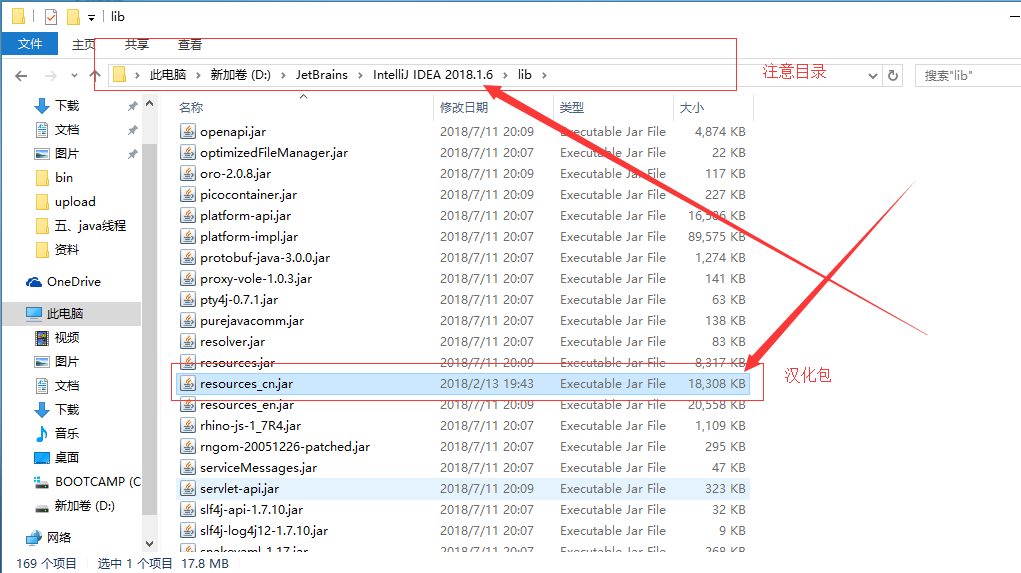
Task: Click the Back navigation arrow
Action: click(21, 76)
